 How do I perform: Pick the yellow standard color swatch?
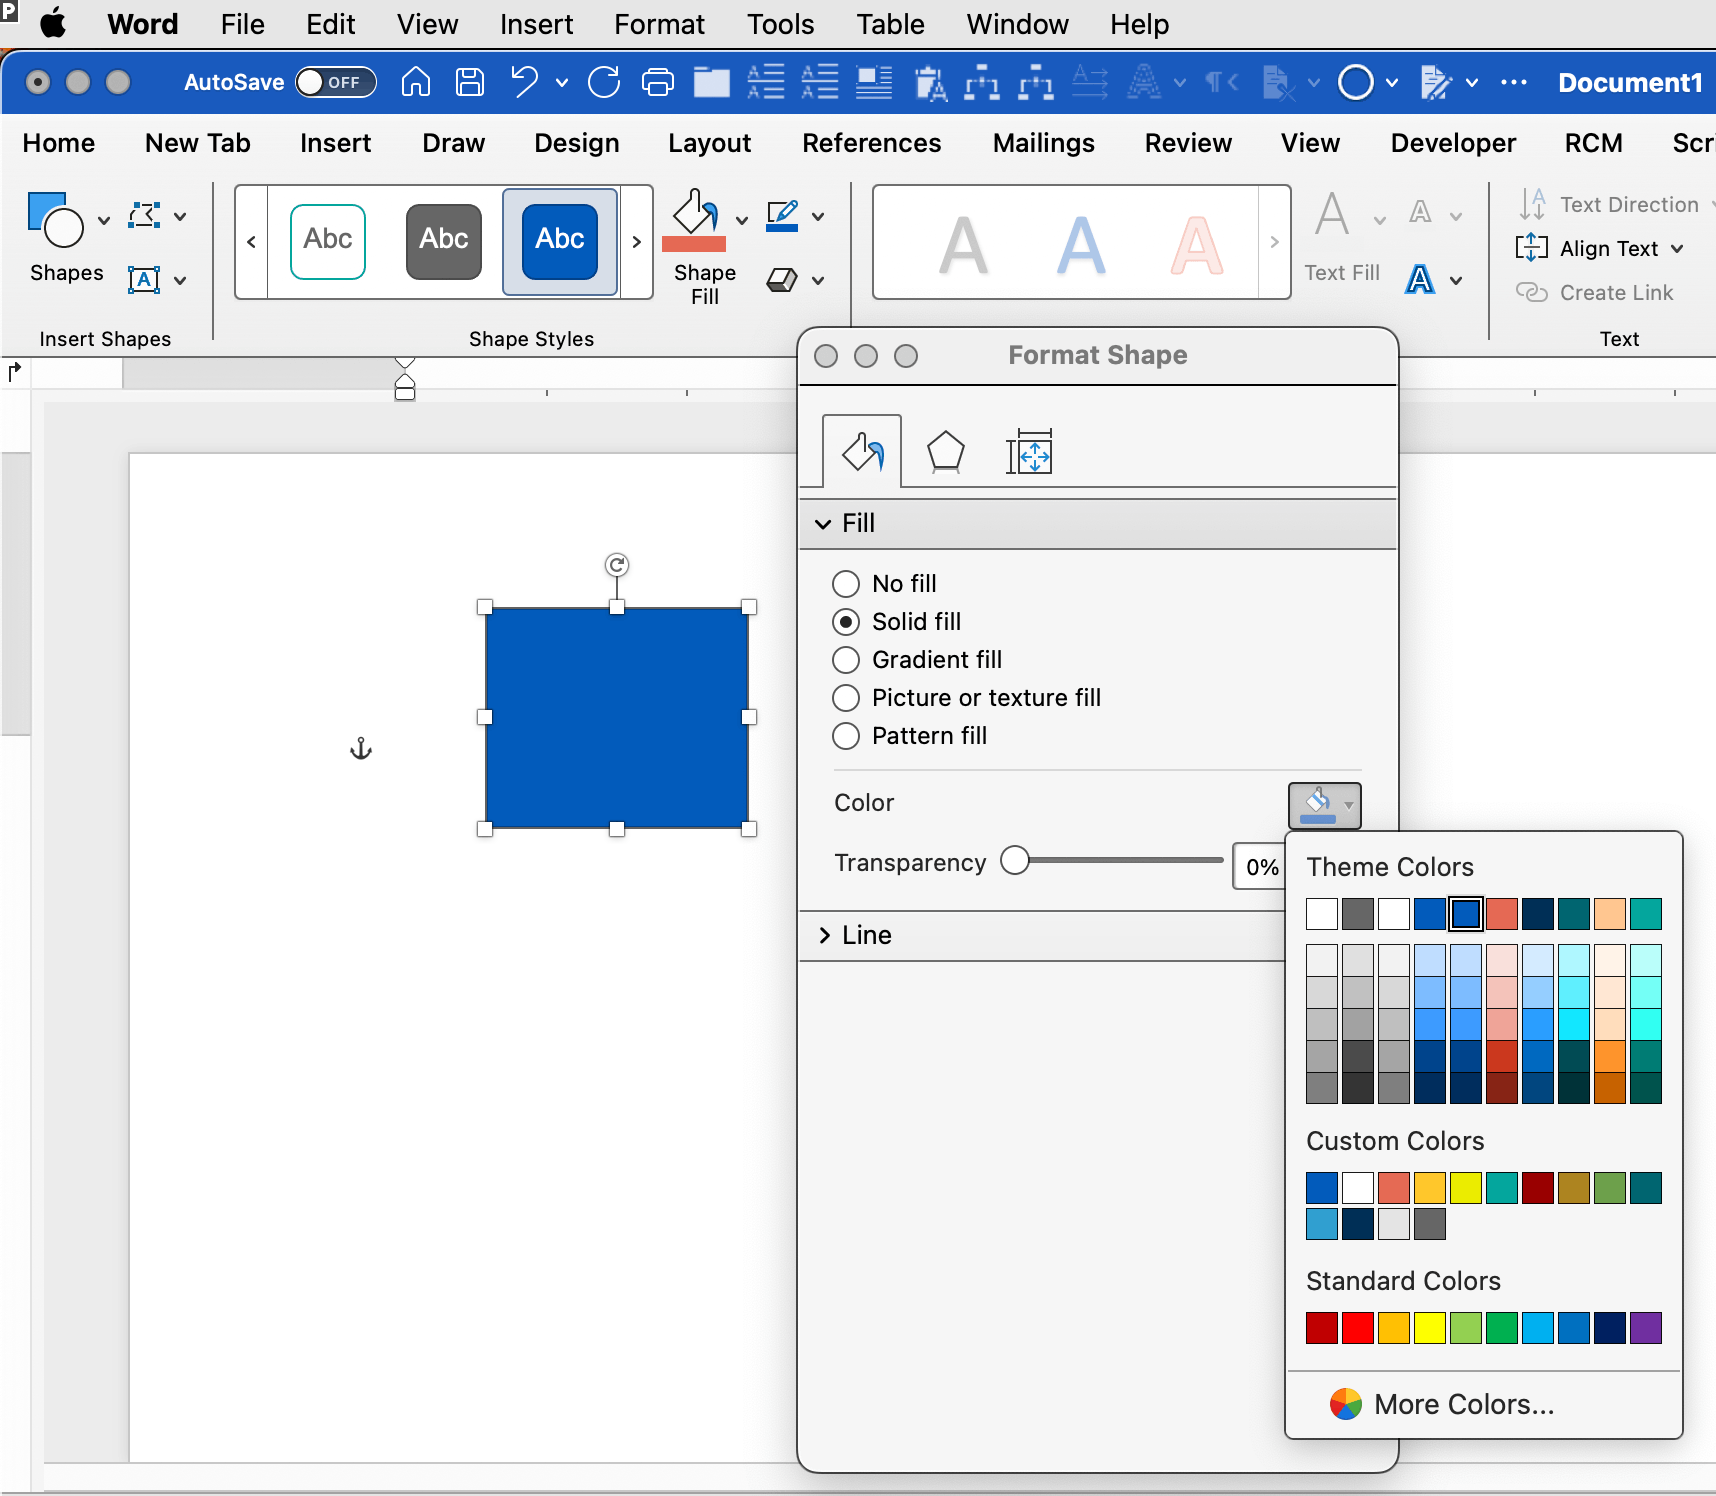[x=1430, y=1328]
